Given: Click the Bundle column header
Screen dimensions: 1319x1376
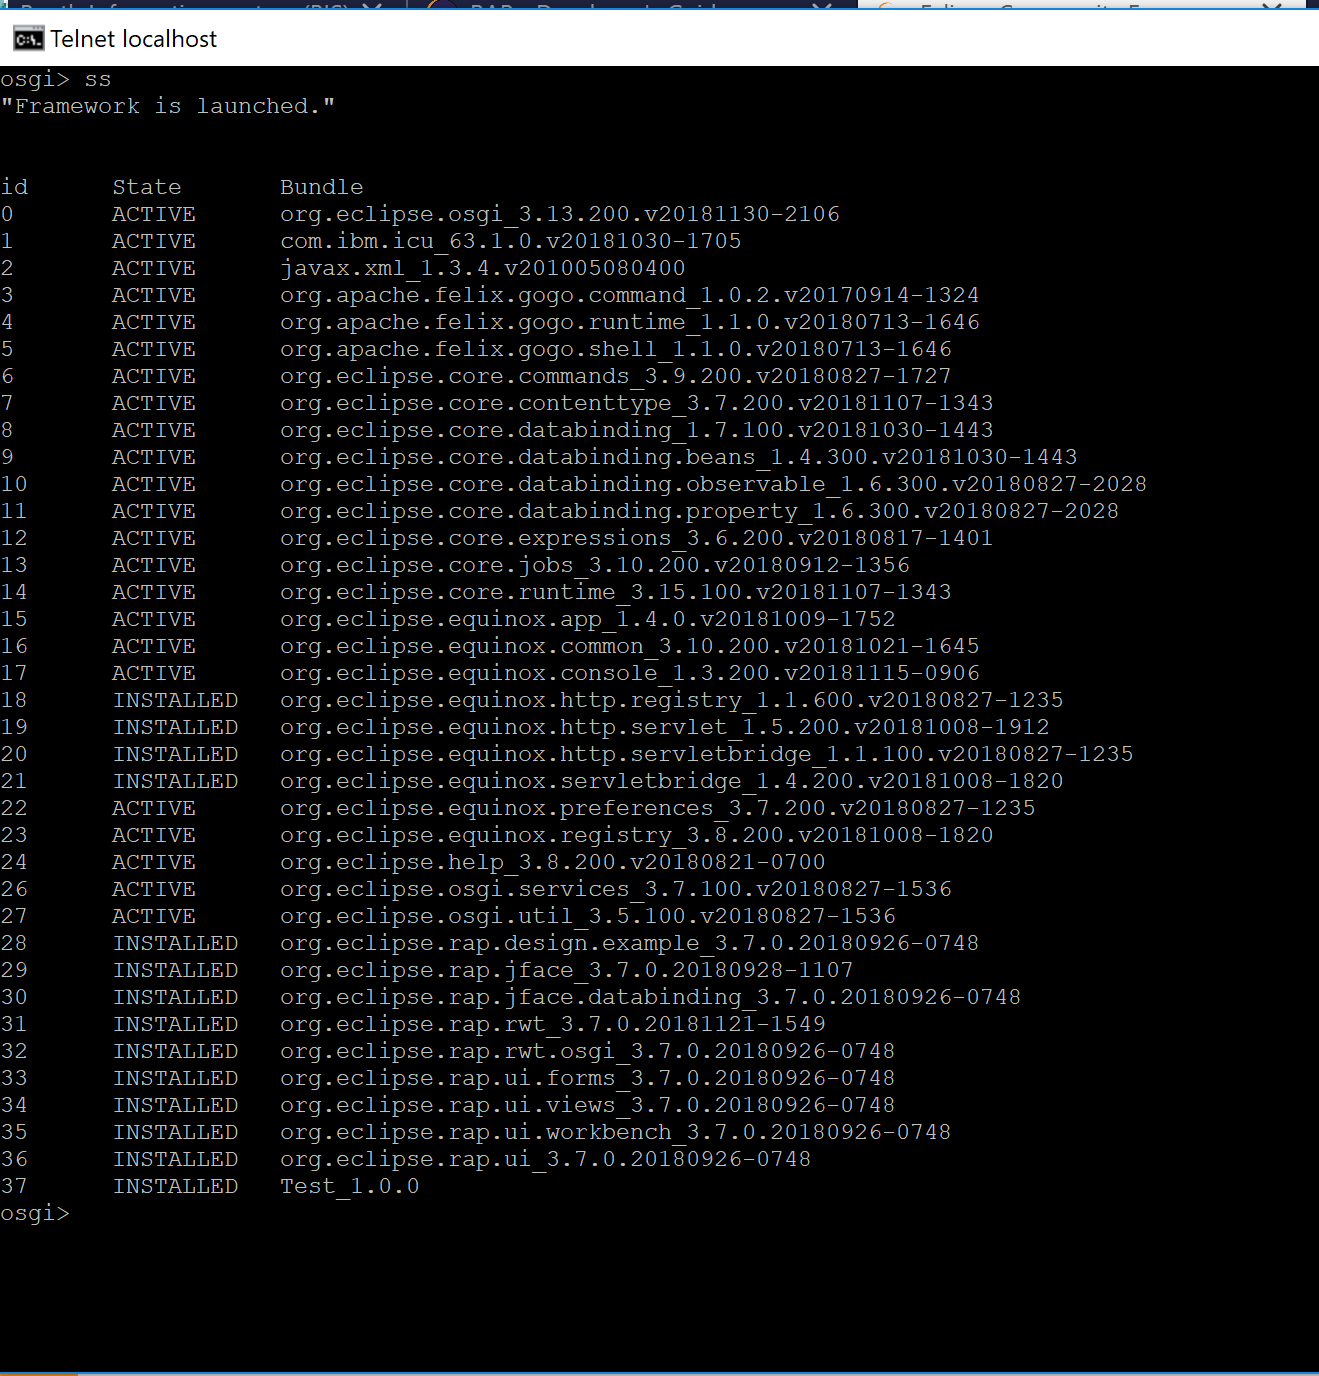Looking at the screenshot, I should coord(322,187).
